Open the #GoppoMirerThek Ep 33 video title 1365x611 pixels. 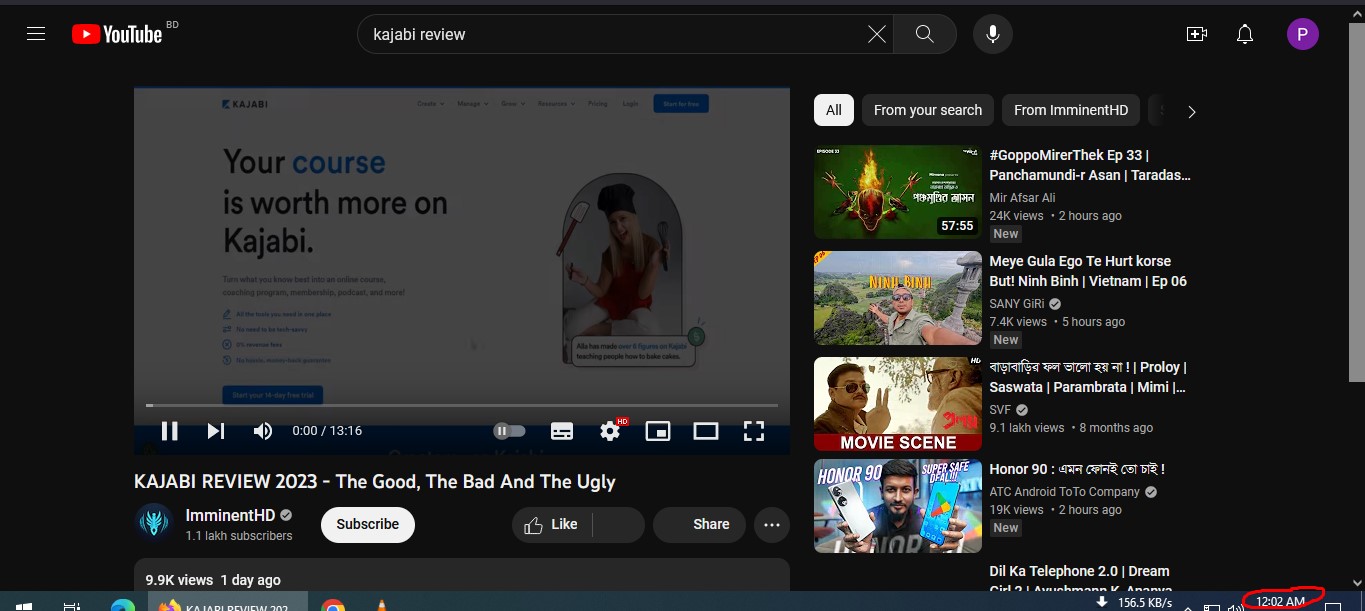(x=1090, y=165)
